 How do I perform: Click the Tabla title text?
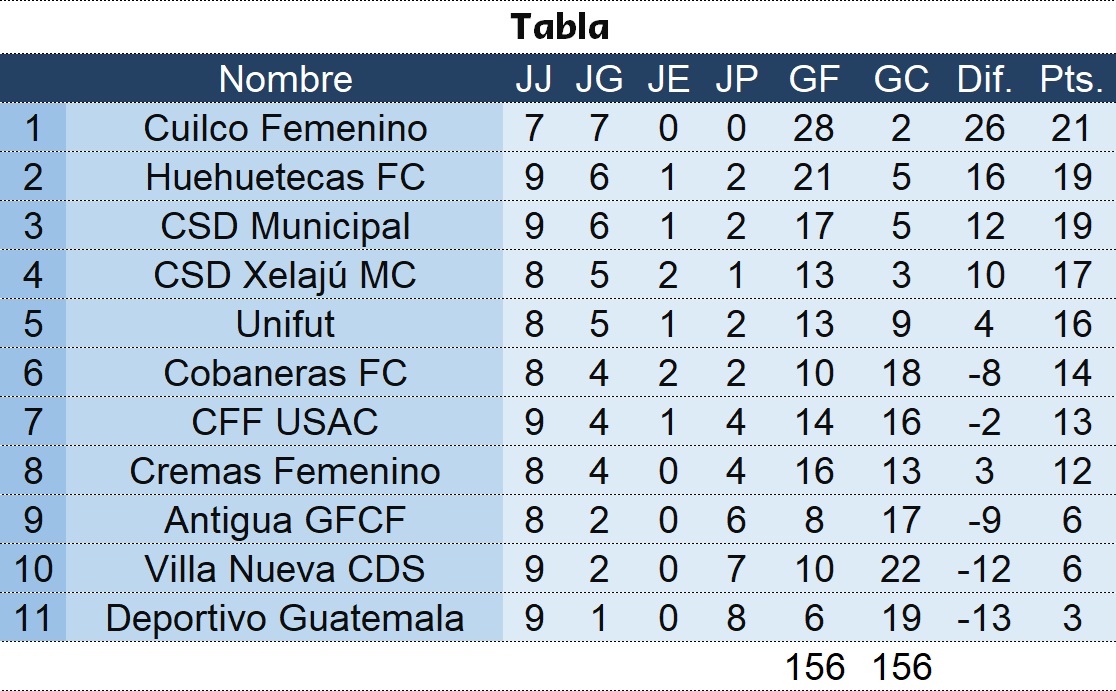coord(559,27)
